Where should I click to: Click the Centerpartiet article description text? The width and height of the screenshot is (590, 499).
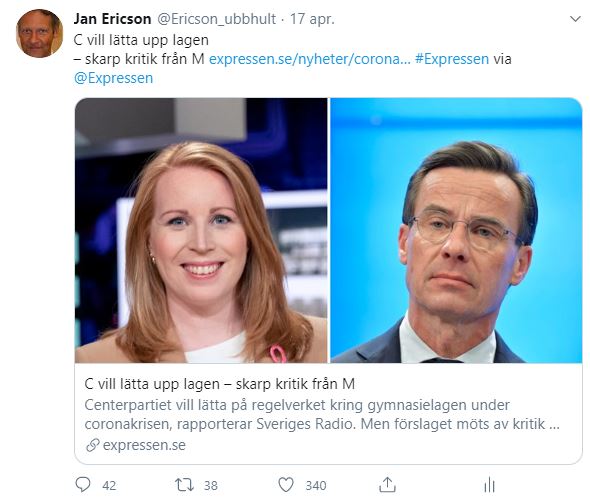click(322, 414)
